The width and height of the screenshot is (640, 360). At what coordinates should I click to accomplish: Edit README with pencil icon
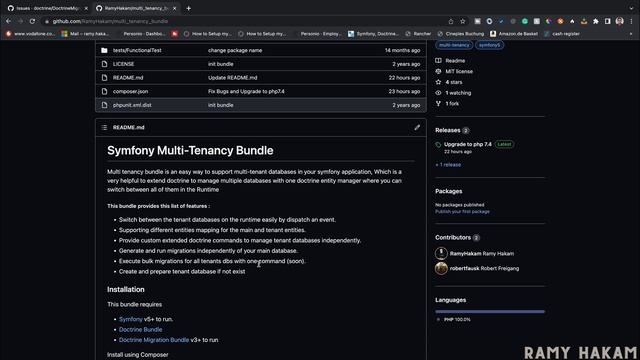click(x=417, y=127)
